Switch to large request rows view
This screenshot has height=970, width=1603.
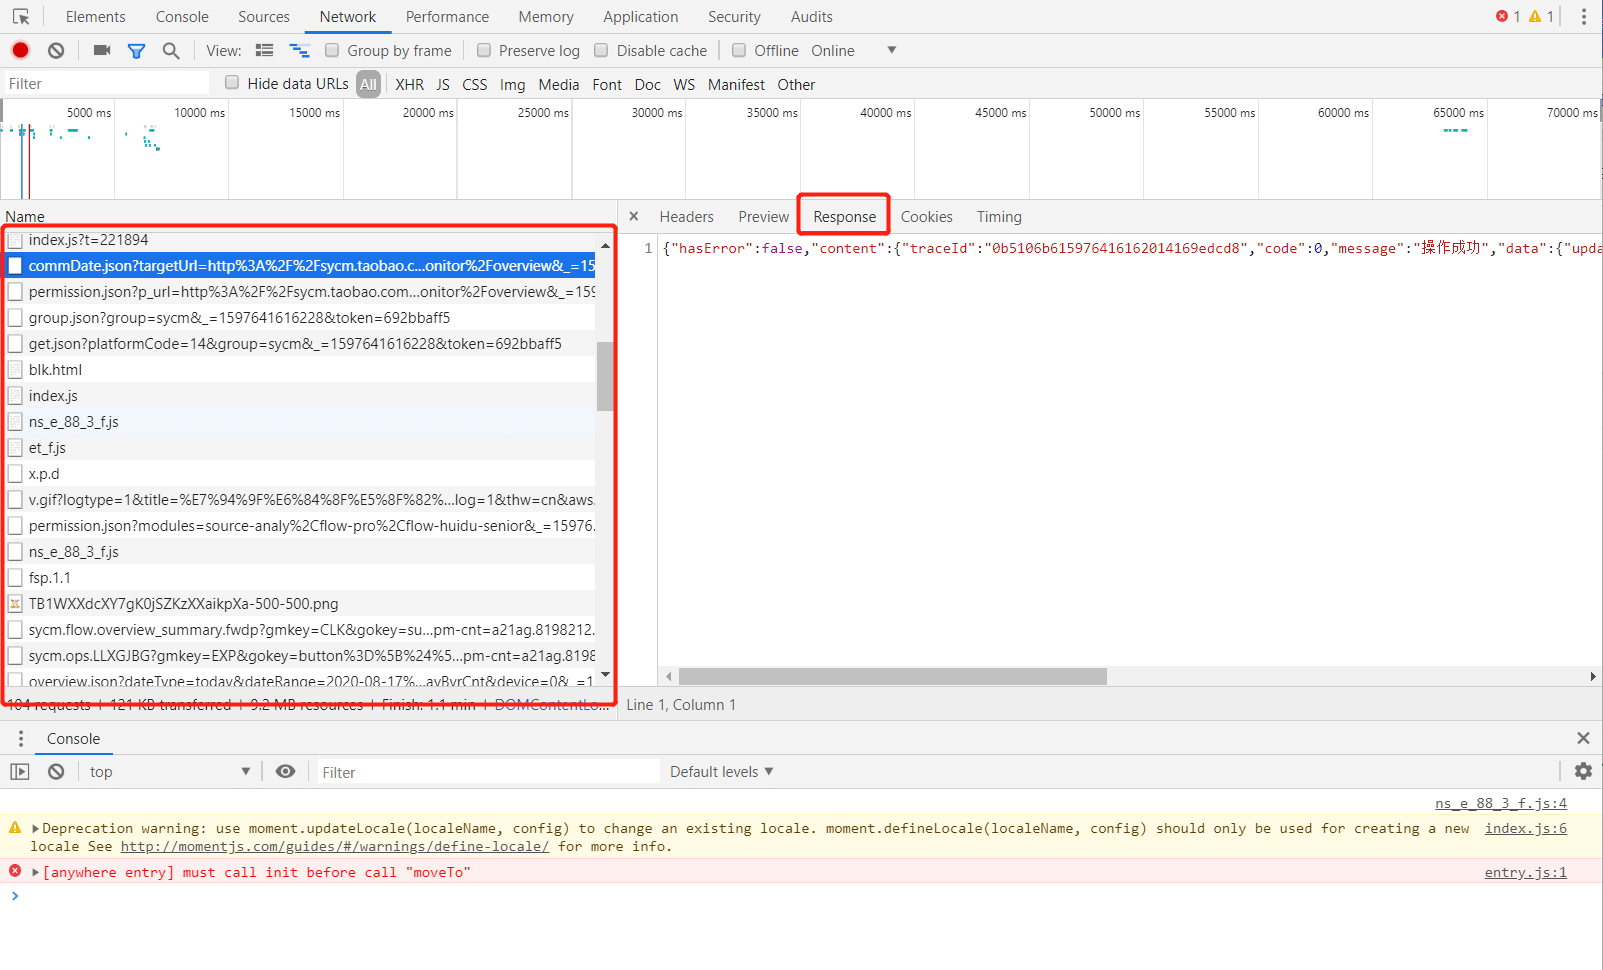click(x=265, y=50)
